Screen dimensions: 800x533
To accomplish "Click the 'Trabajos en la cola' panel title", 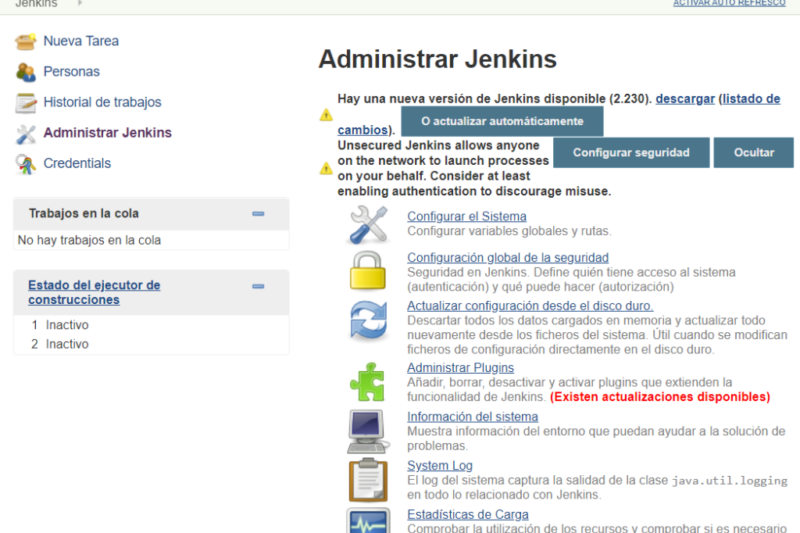I will tap(84, 214).
